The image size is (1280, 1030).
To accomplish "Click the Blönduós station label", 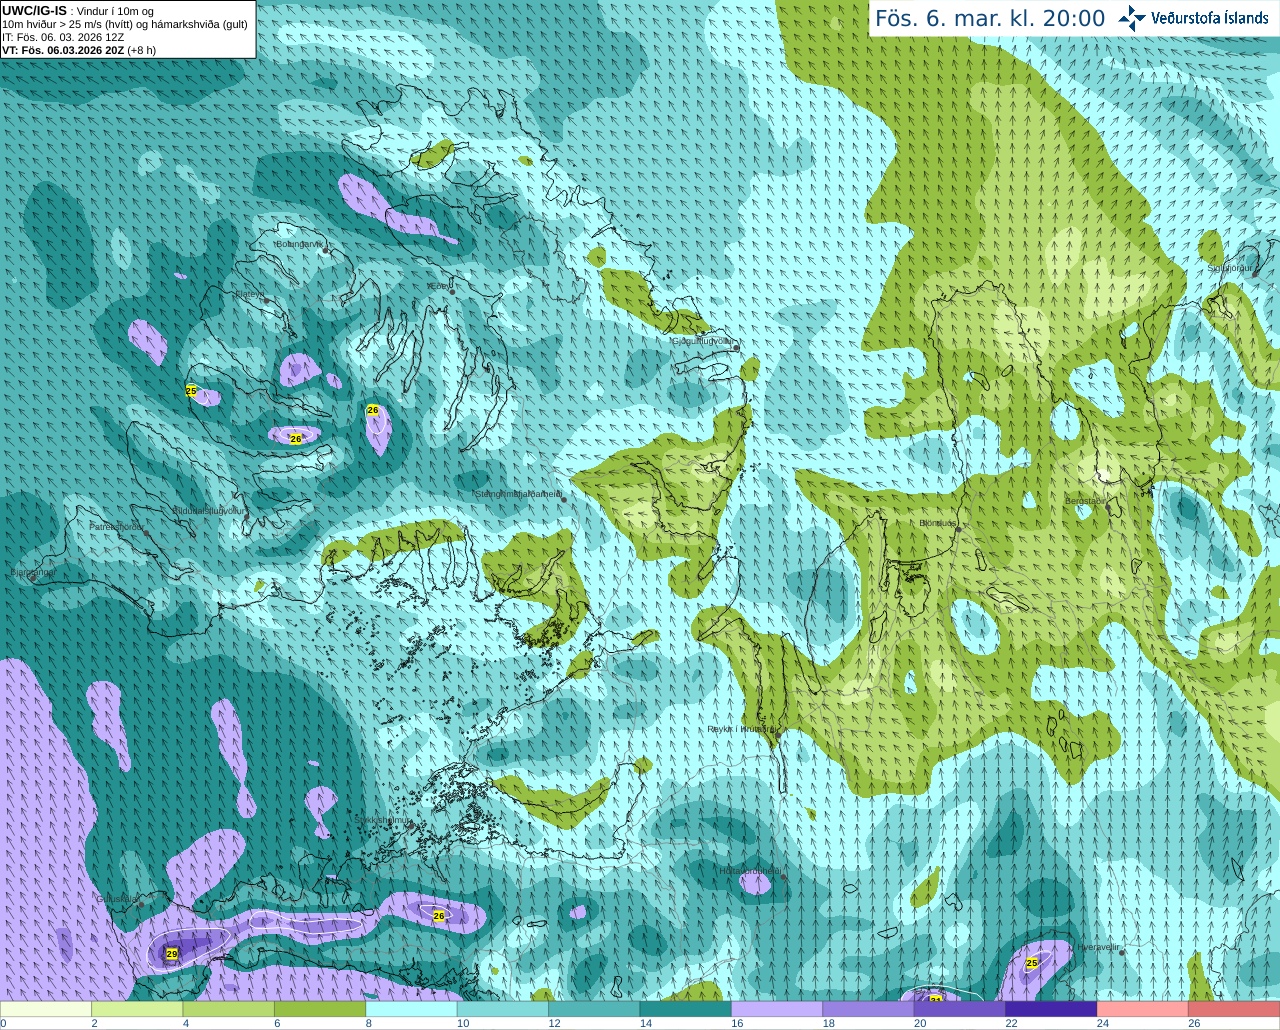I will click(x=938, y=523).
